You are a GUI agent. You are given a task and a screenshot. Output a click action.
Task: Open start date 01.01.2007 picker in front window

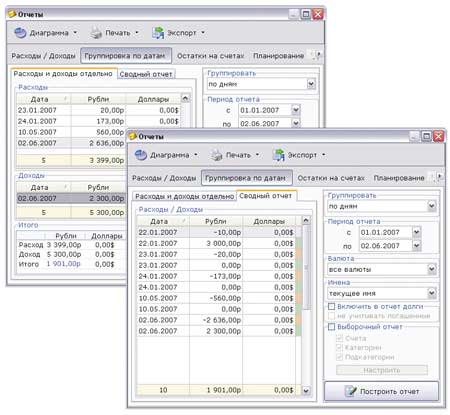tap(416, 232)
